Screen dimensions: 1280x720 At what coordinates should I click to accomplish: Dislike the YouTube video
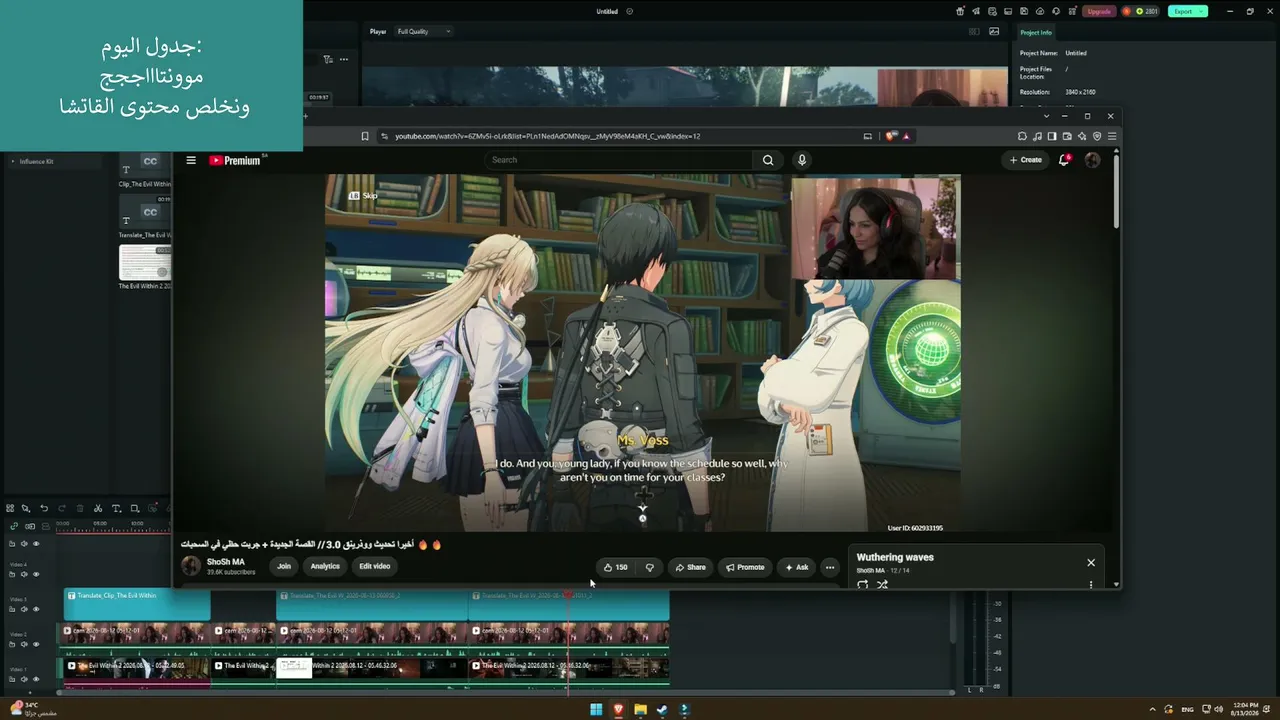[x=649, y=567]
